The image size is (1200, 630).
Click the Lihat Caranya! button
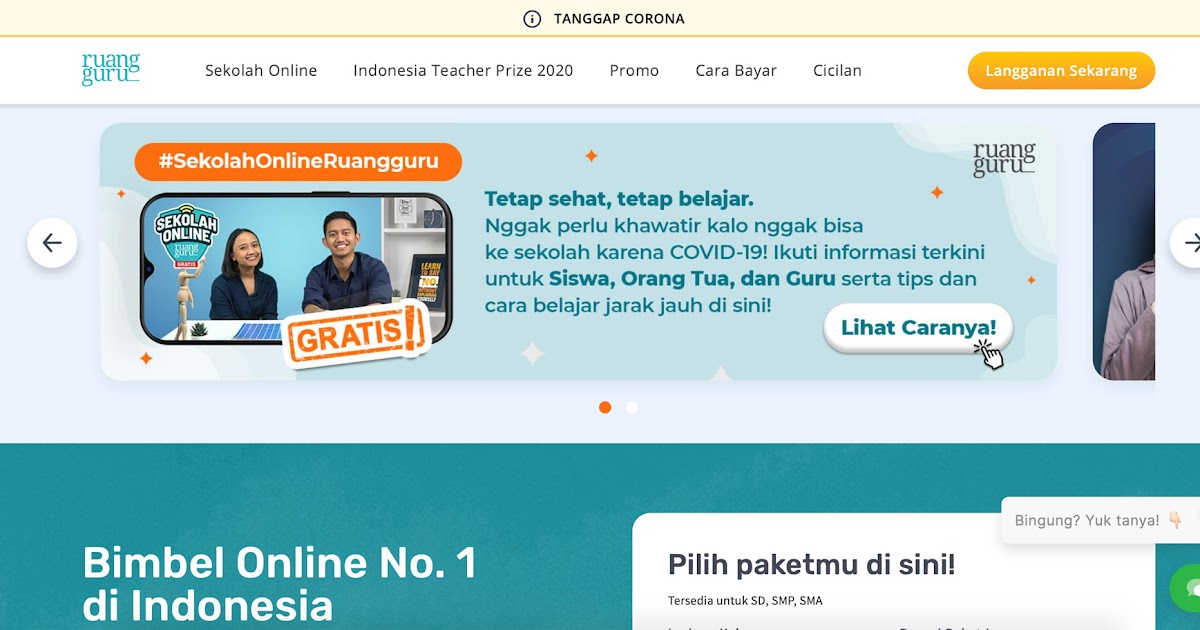918,328
